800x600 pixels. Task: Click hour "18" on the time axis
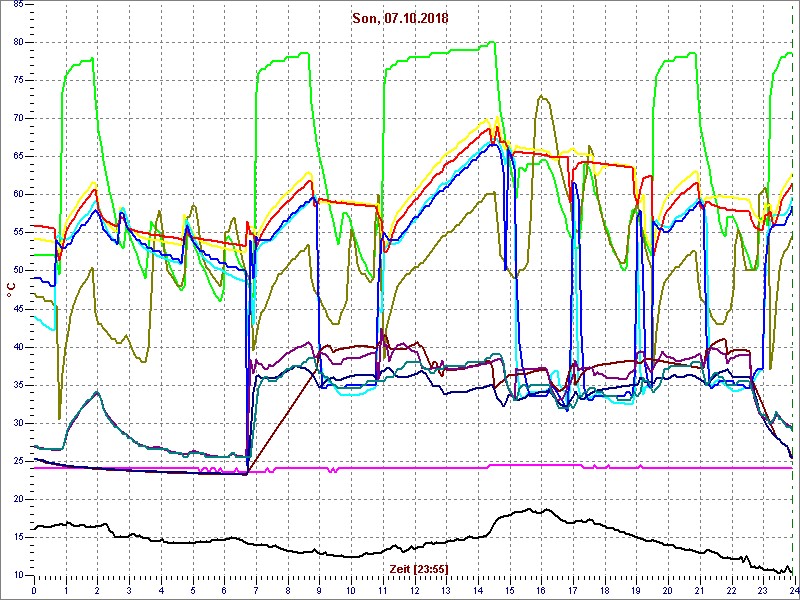604,590
